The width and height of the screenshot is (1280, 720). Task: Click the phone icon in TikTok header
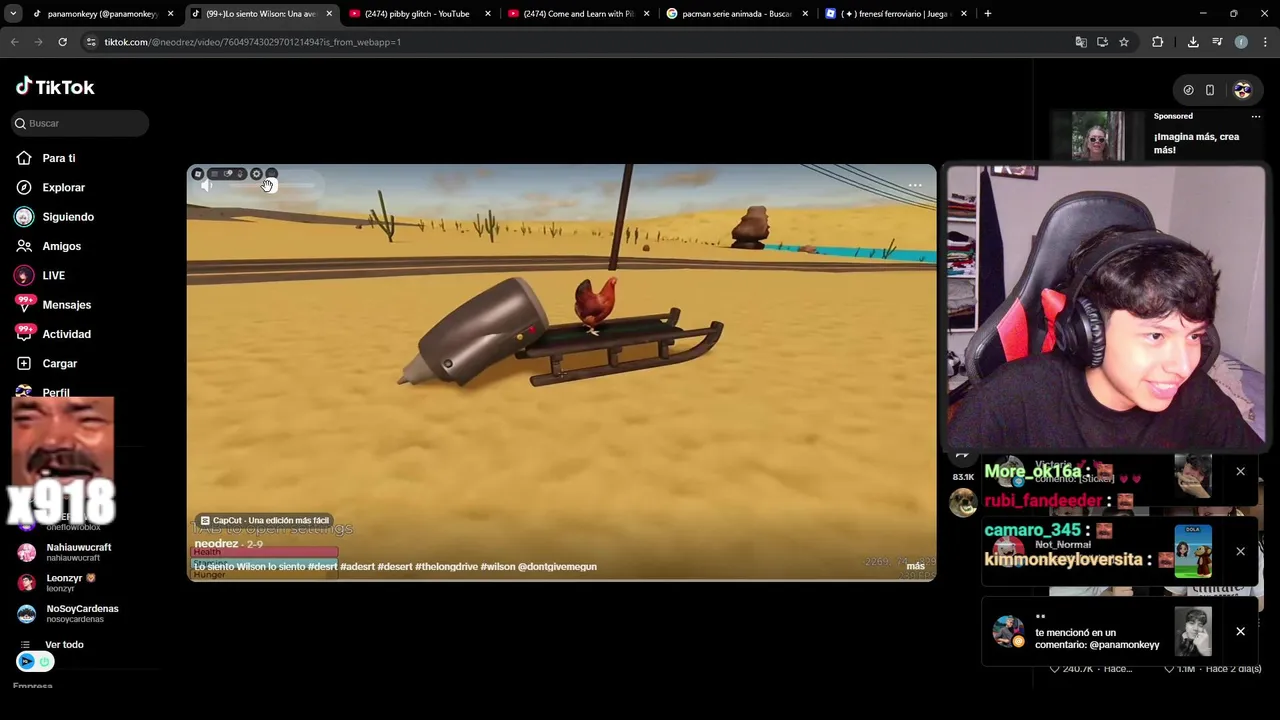[x=1210, y=90]
